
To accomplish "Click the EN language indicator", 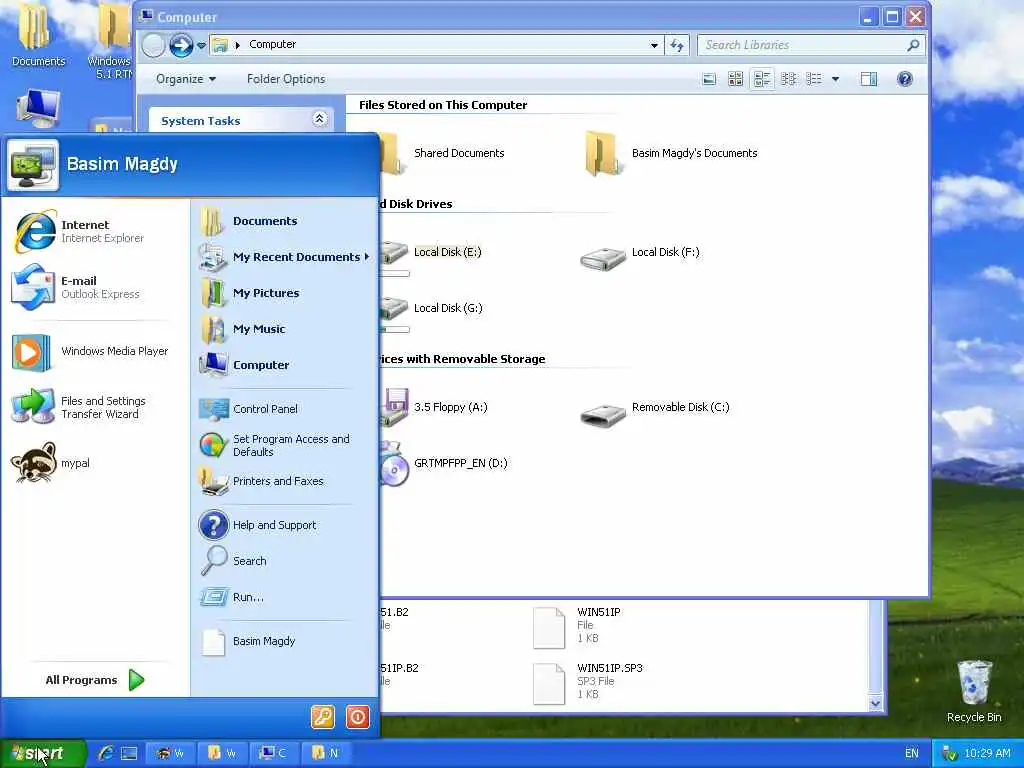I will (912, 754).
